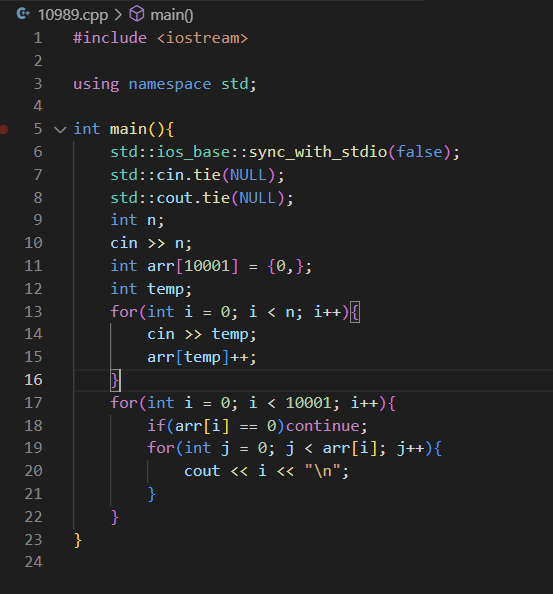553x594 pixels.
Task: Click the 'namespace' keyword on line 3
Action: pos(170,84)
